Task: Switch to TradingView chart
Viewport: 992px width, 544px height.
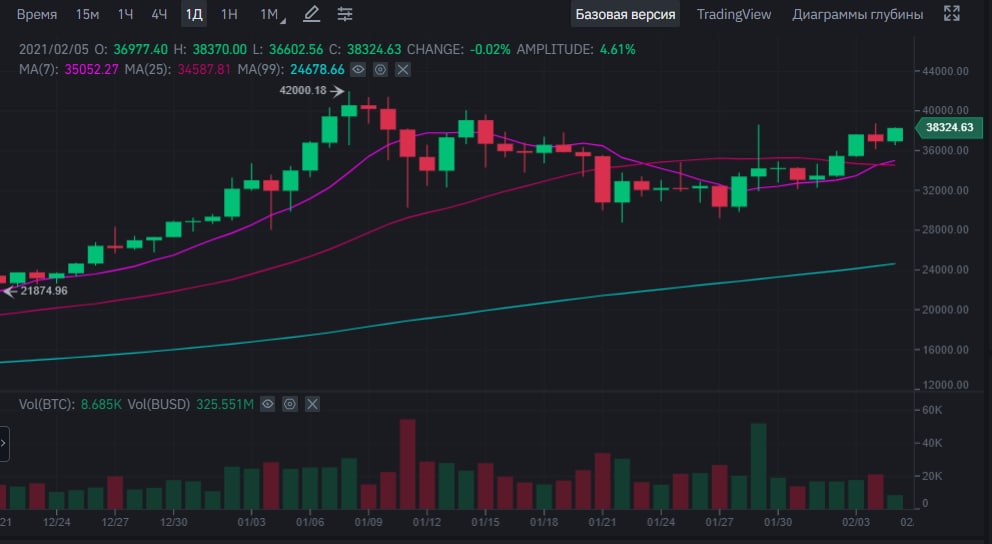Action: tap(734, 15)
